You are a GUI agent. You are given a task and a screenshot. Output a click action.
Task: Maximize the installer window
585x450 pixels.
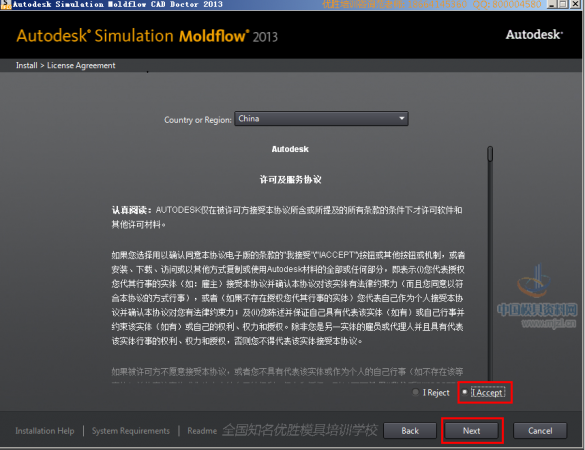563,4
